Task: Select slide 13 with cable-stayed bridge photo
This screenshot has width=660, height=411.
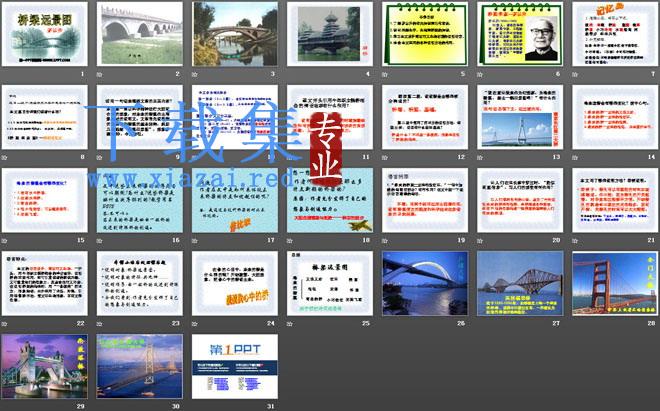Action: pos(520,117)
